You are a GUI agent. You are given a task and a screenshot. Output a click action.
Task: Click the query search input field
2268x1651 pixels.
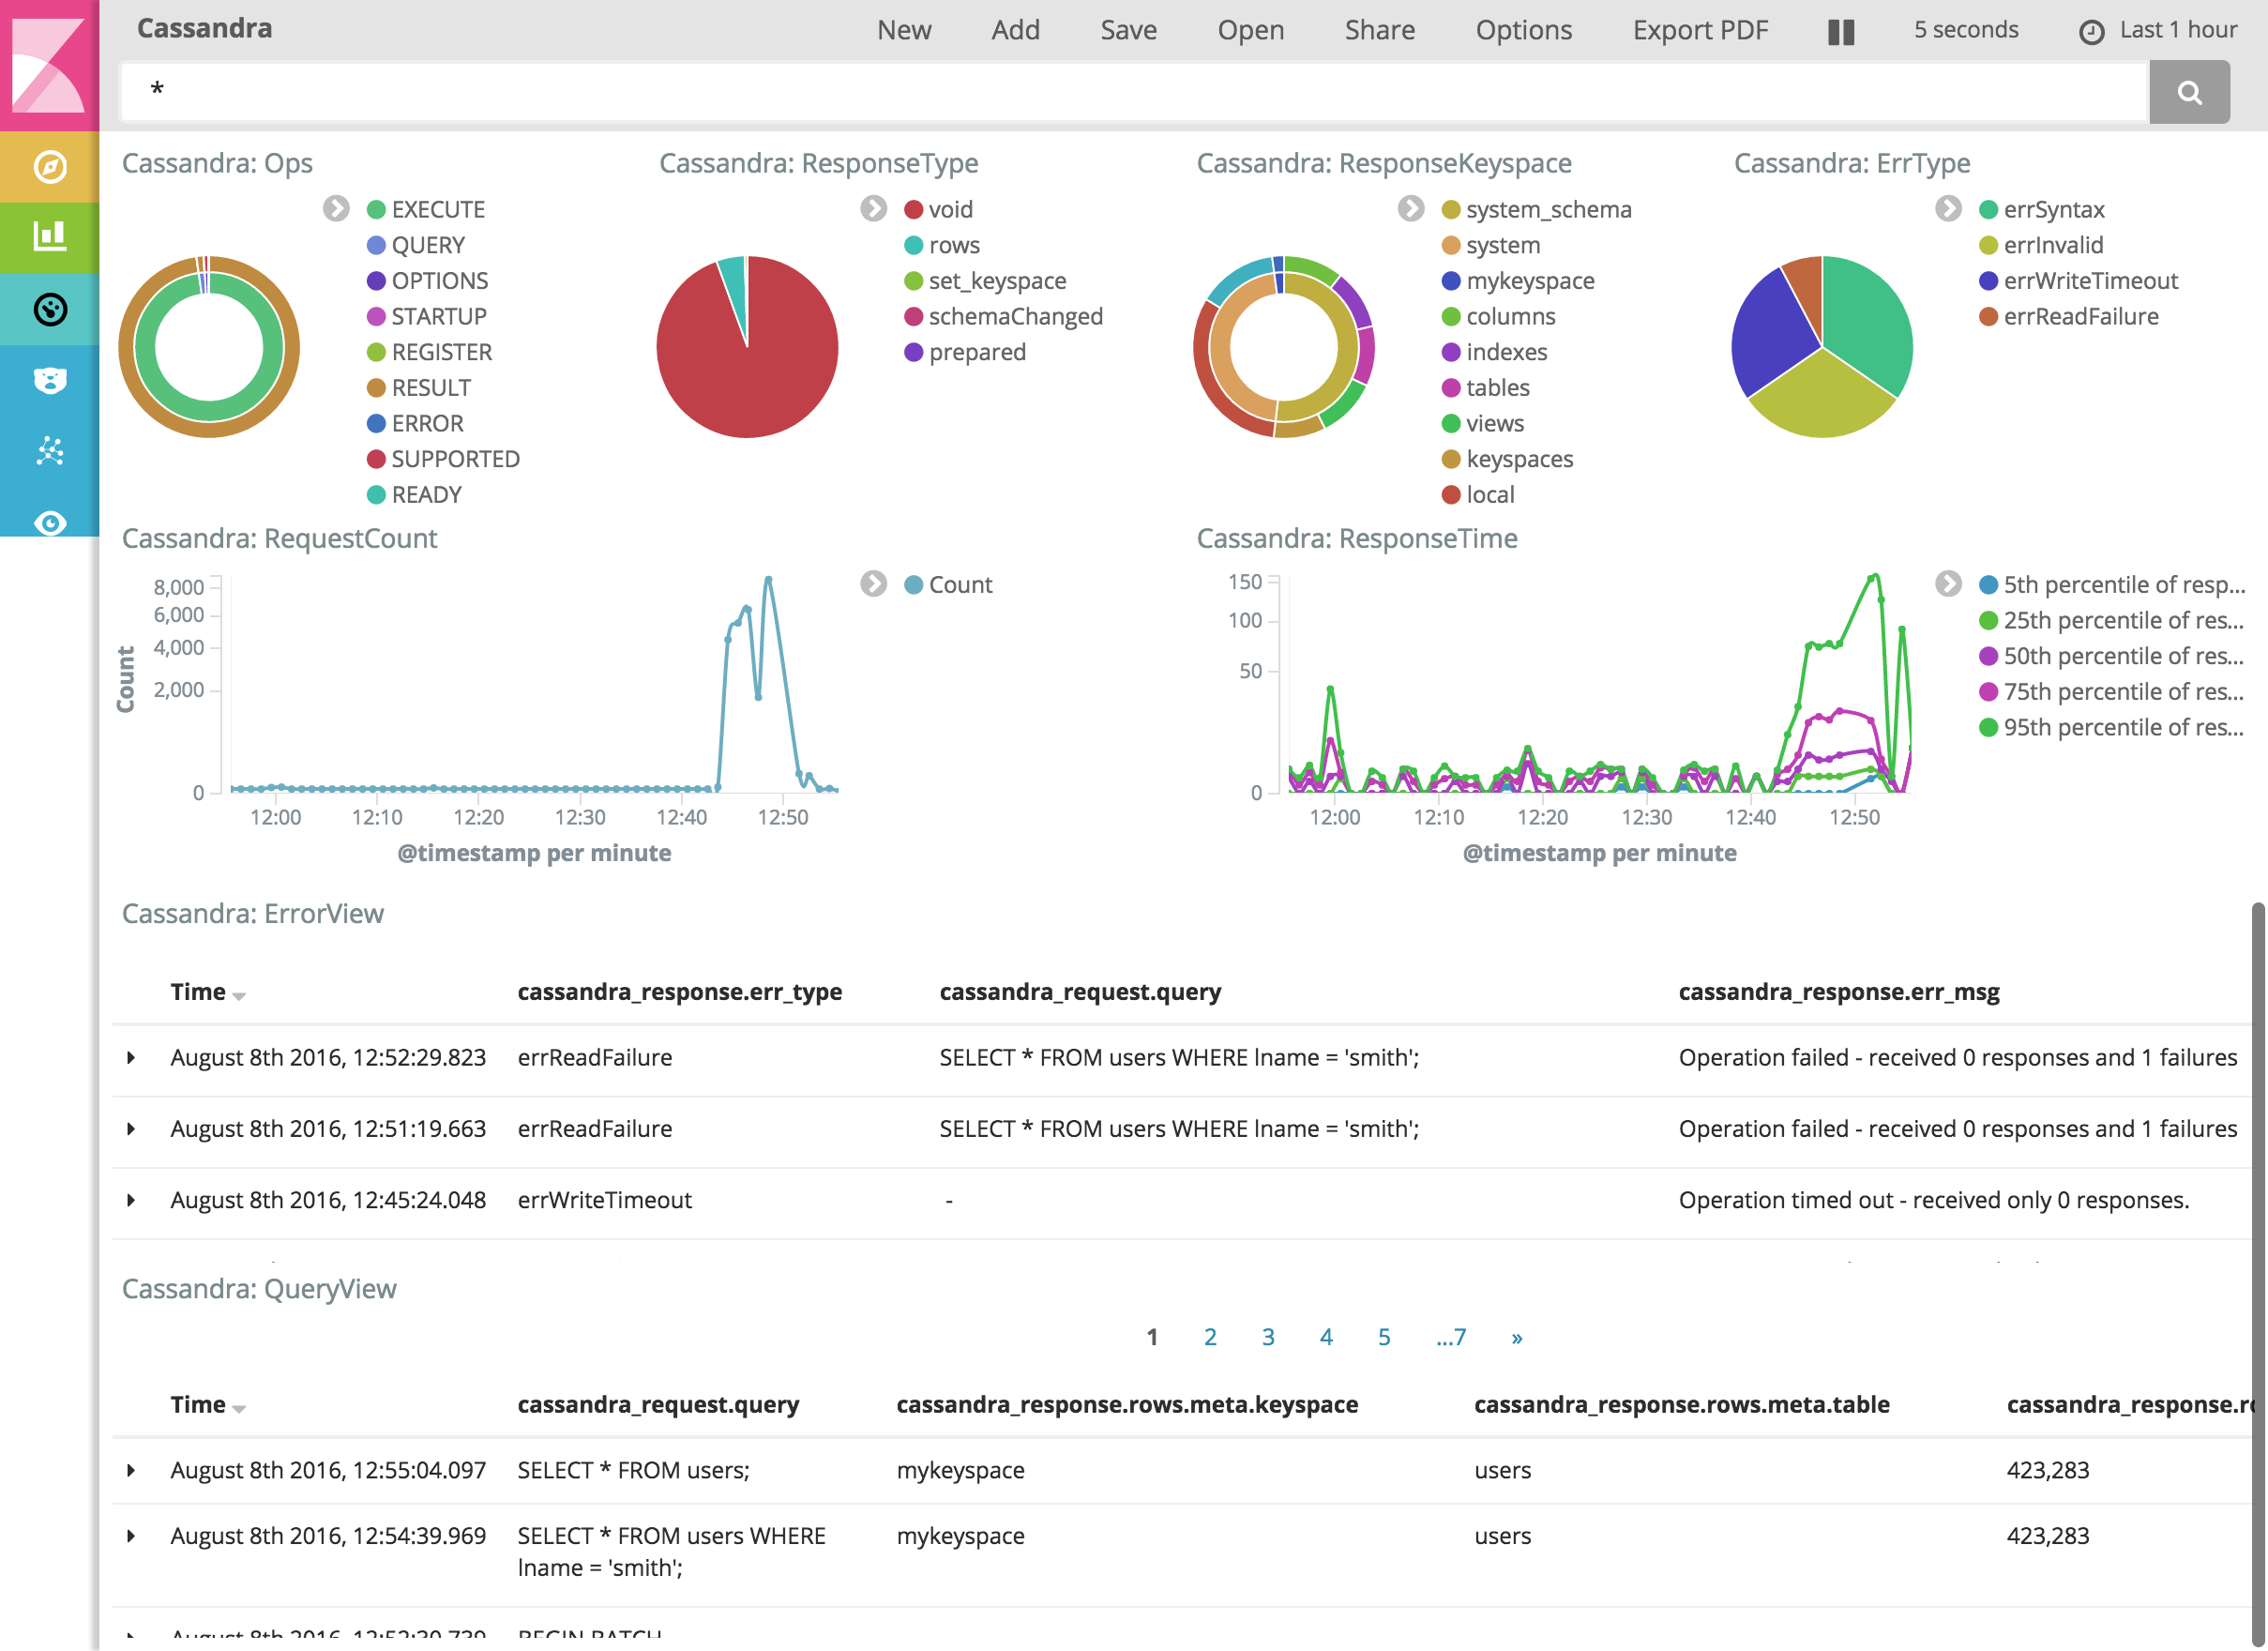(1130, 91)
